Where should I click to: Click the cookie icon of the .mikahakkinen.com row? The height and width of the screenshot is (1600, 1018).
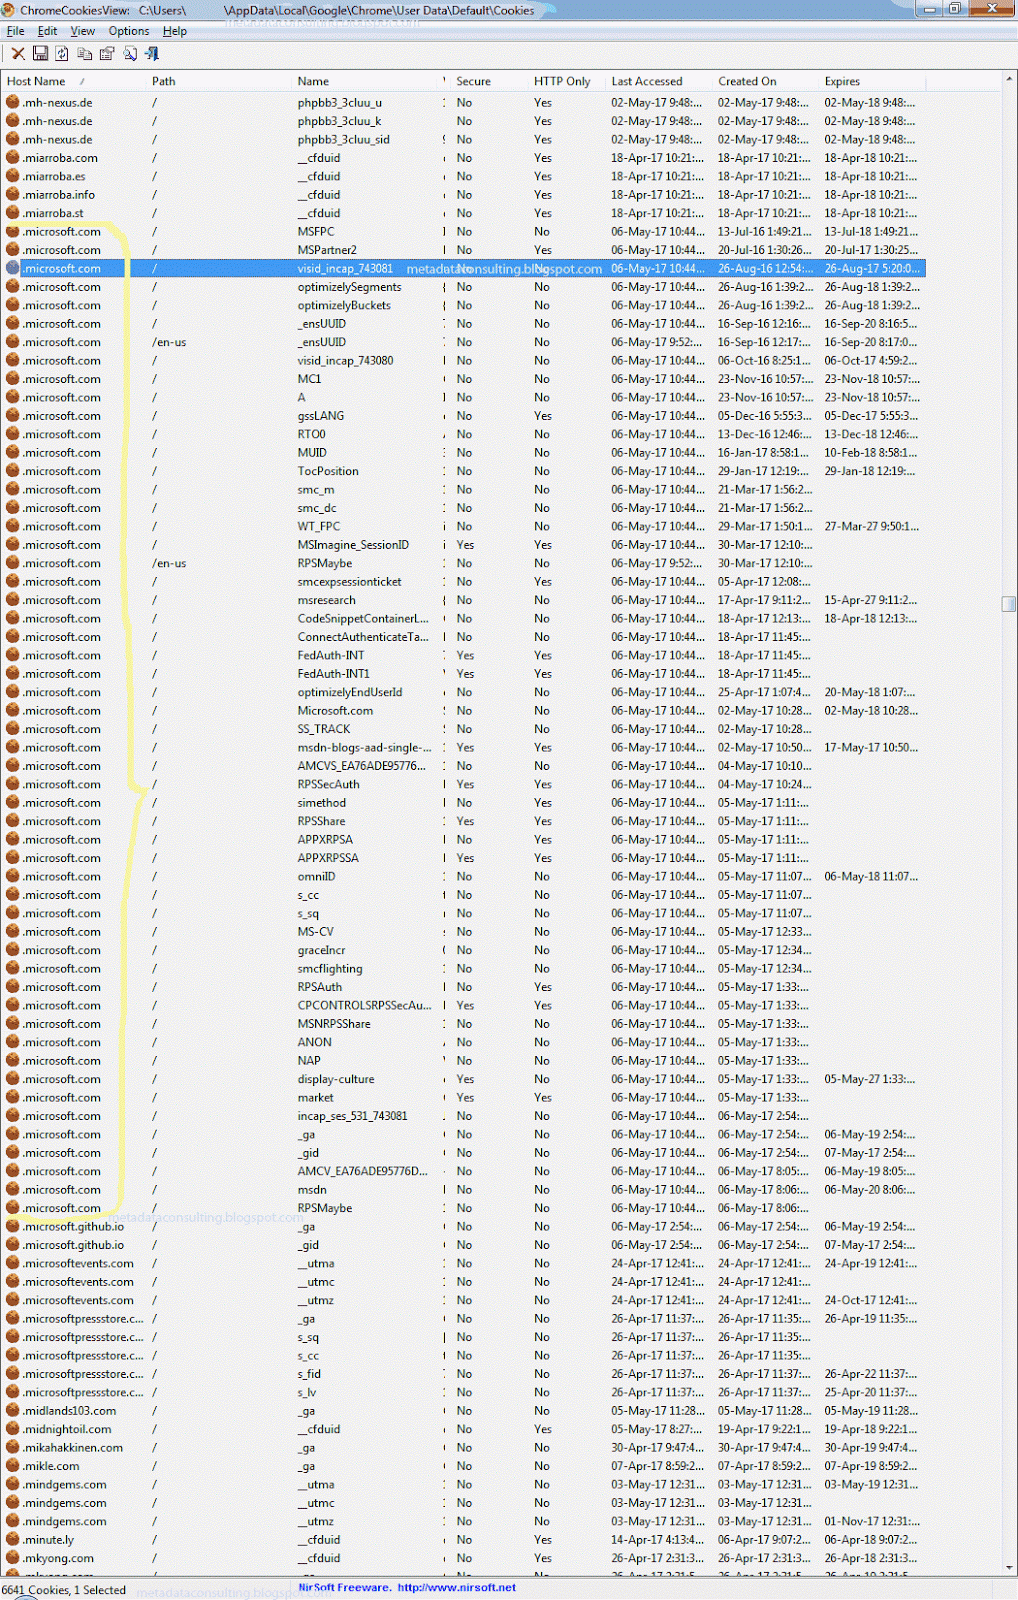pos(13,1448)
